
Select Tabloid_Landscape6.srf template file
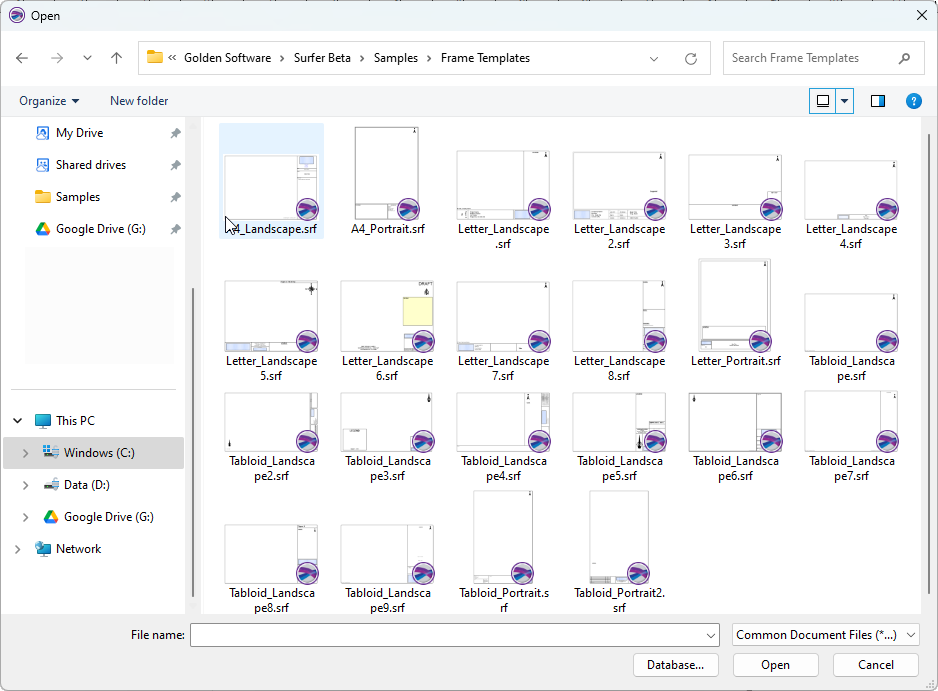(735, 422)
